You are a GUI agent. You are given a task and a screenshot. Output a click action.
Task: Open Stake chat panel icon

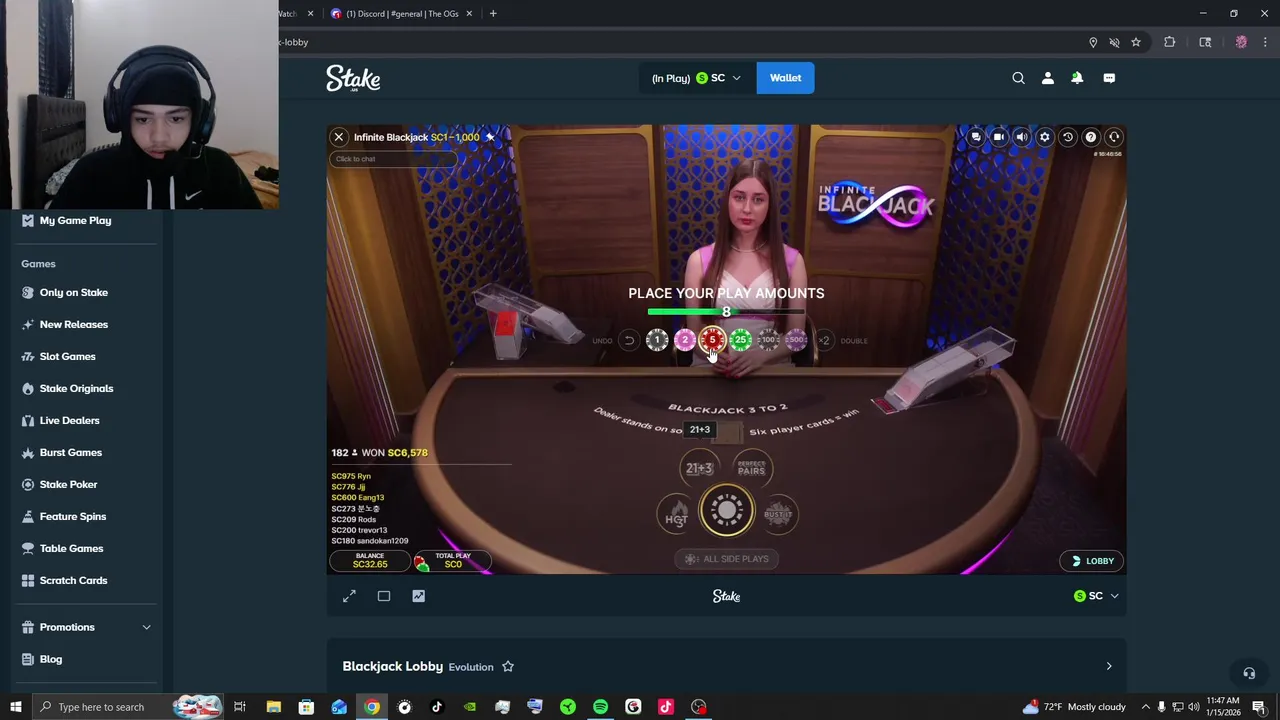[x=1109, y=78]
